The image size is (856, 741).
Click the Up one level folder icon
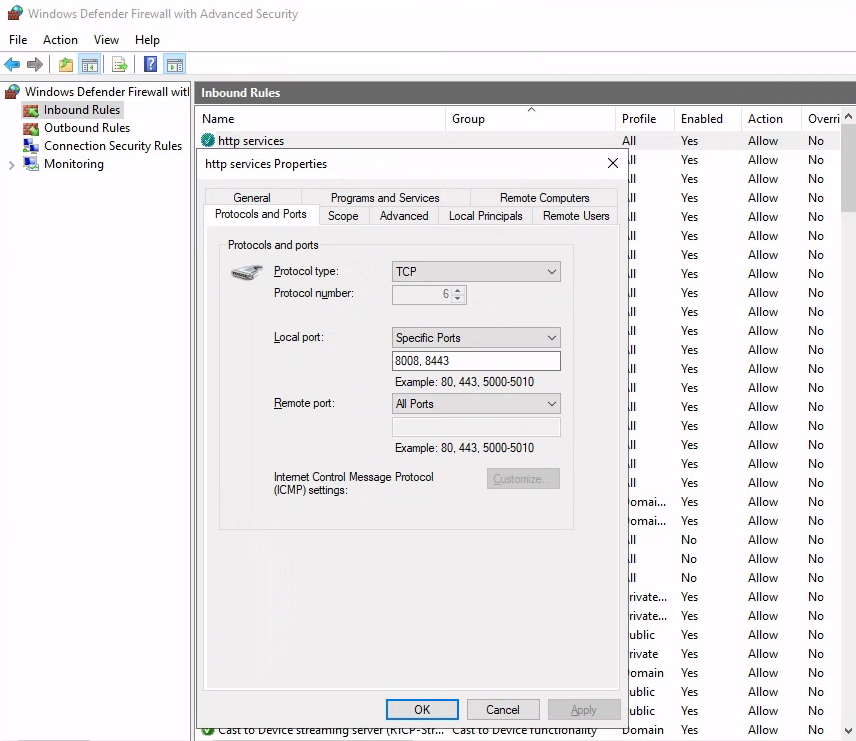(66, 64)
